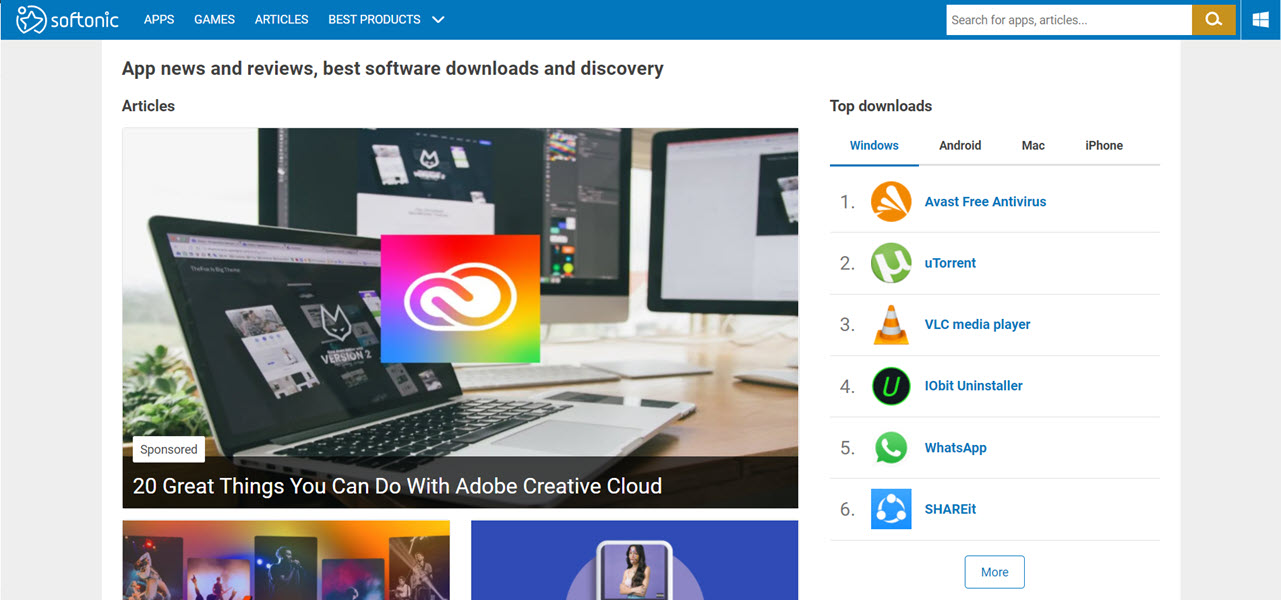Open the uTorrent link
Screen dimensions: 1281x600
[950, 263]
